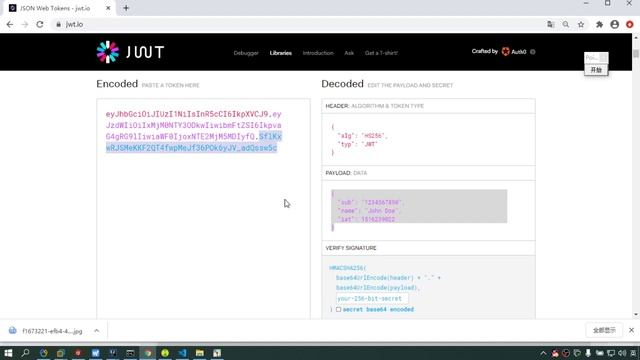Screen dimensions: 640x360
Task: Toggle secret base64 encoded checkbox
Action: [x=338, y=309]
